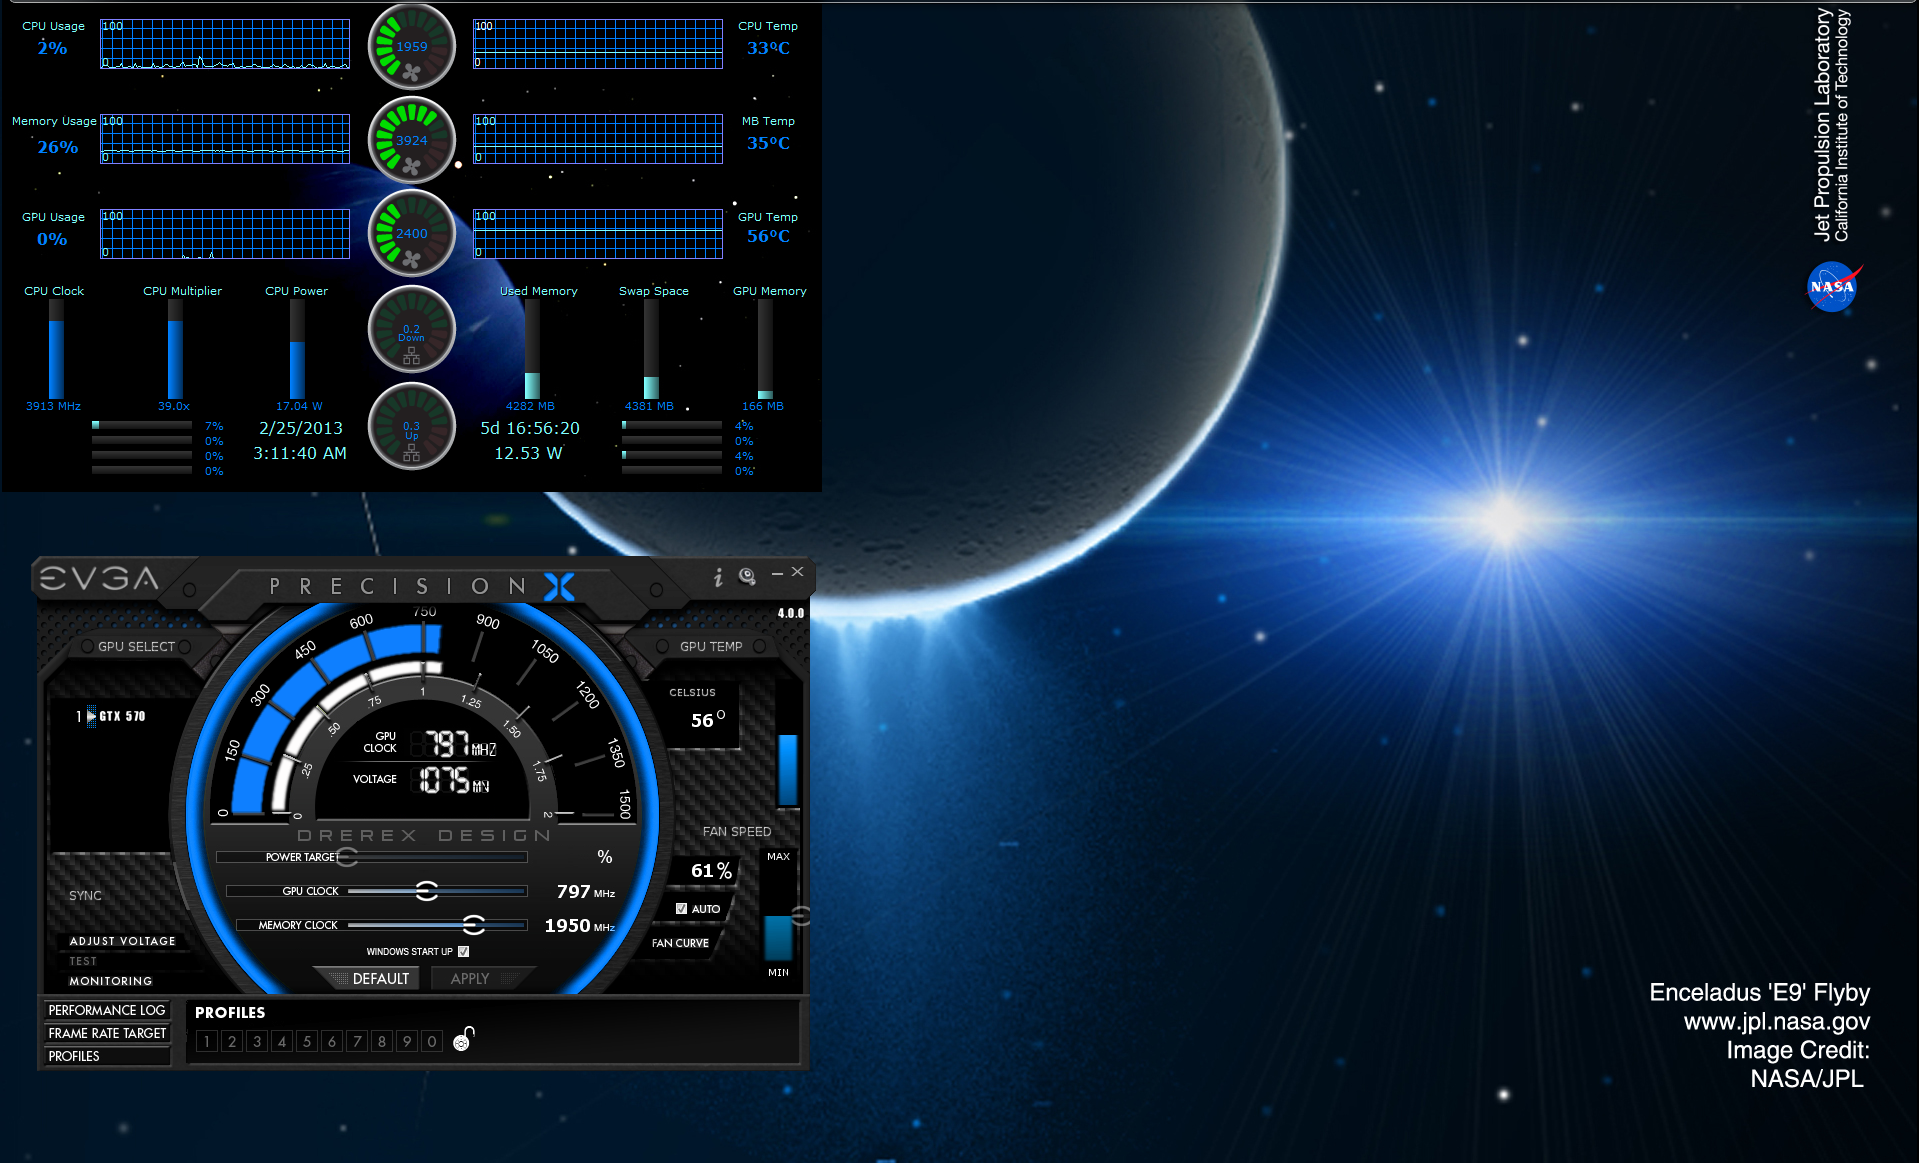Screen dimensions: 1919x1163
Task: Click the 56° Celsius temperature readout
Action: tap(708, 720)
